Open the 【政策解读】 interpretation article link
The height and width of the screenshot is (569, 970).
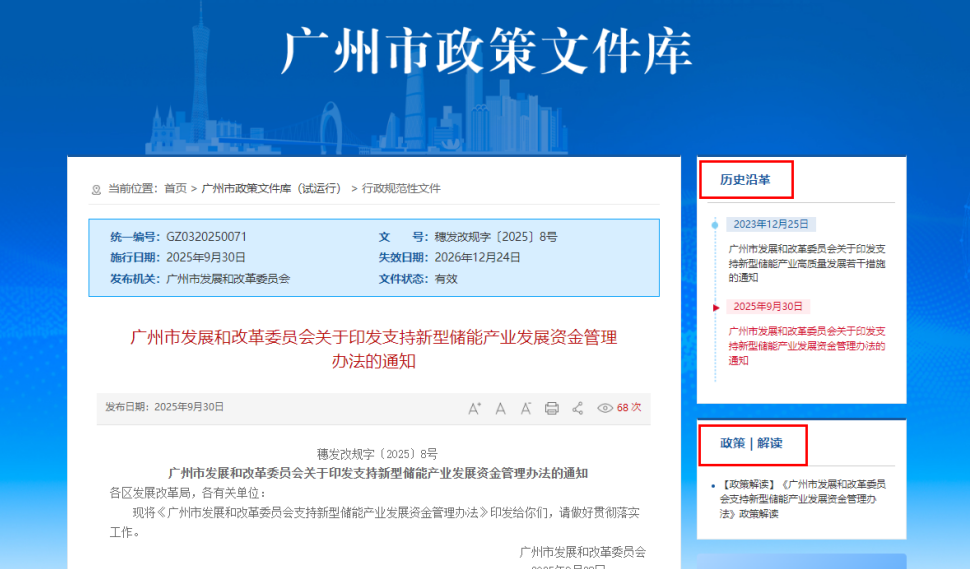(x=804, y=498)
